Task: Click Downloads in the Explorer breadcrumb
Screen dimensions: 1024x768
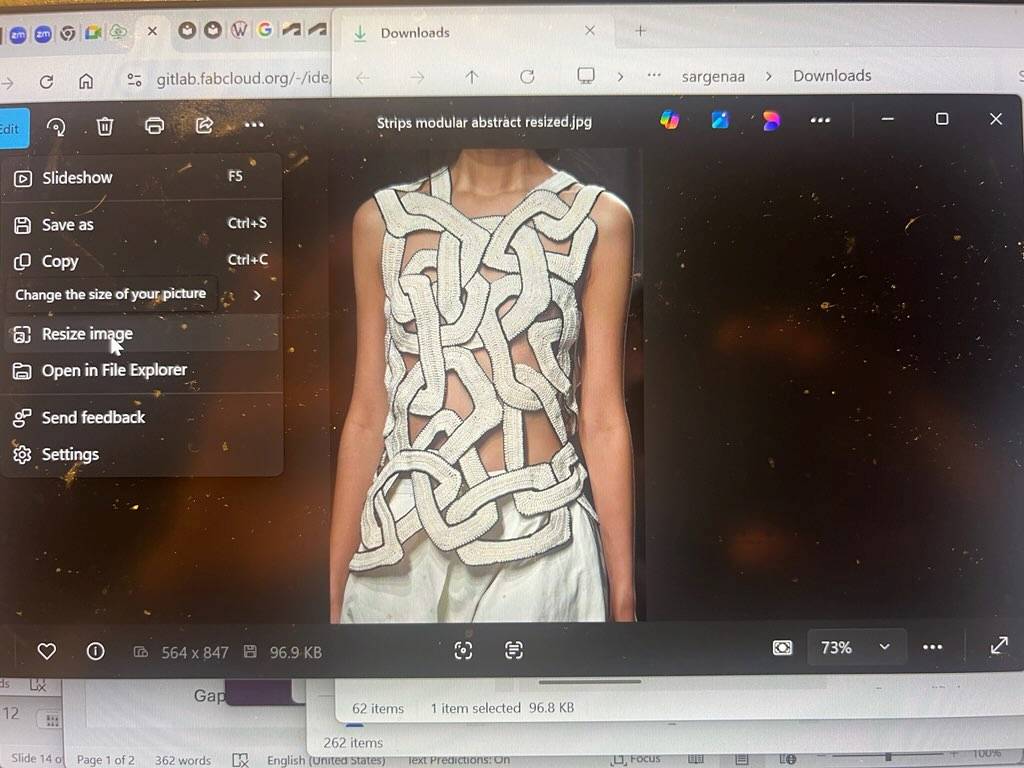Action: pos(831,76)
